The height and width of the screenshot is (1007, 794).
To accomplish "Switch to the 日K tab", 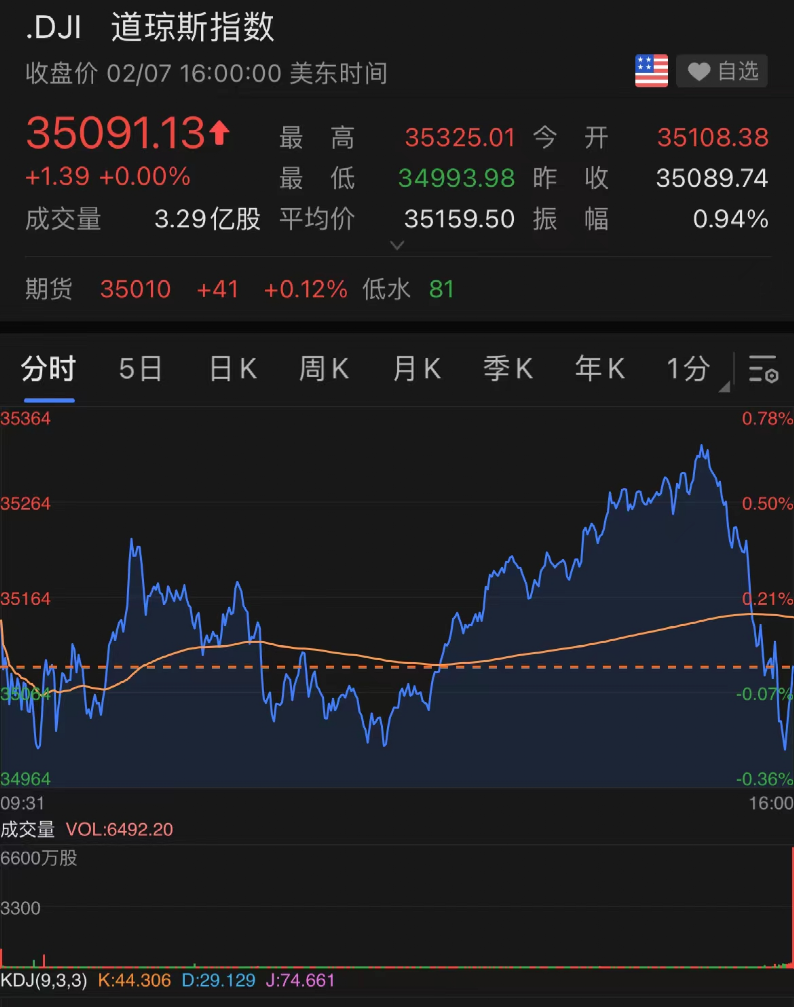I will coord(233,369).
